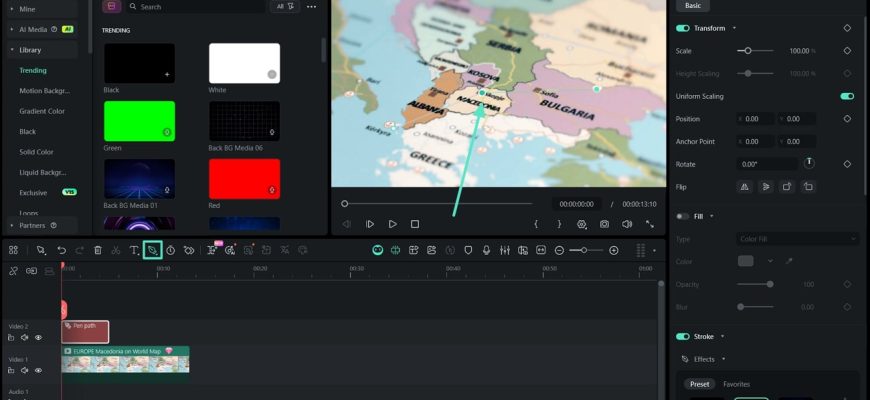
Task: Click the preview volume speaker icon
Action: click(x=627, y=224)
